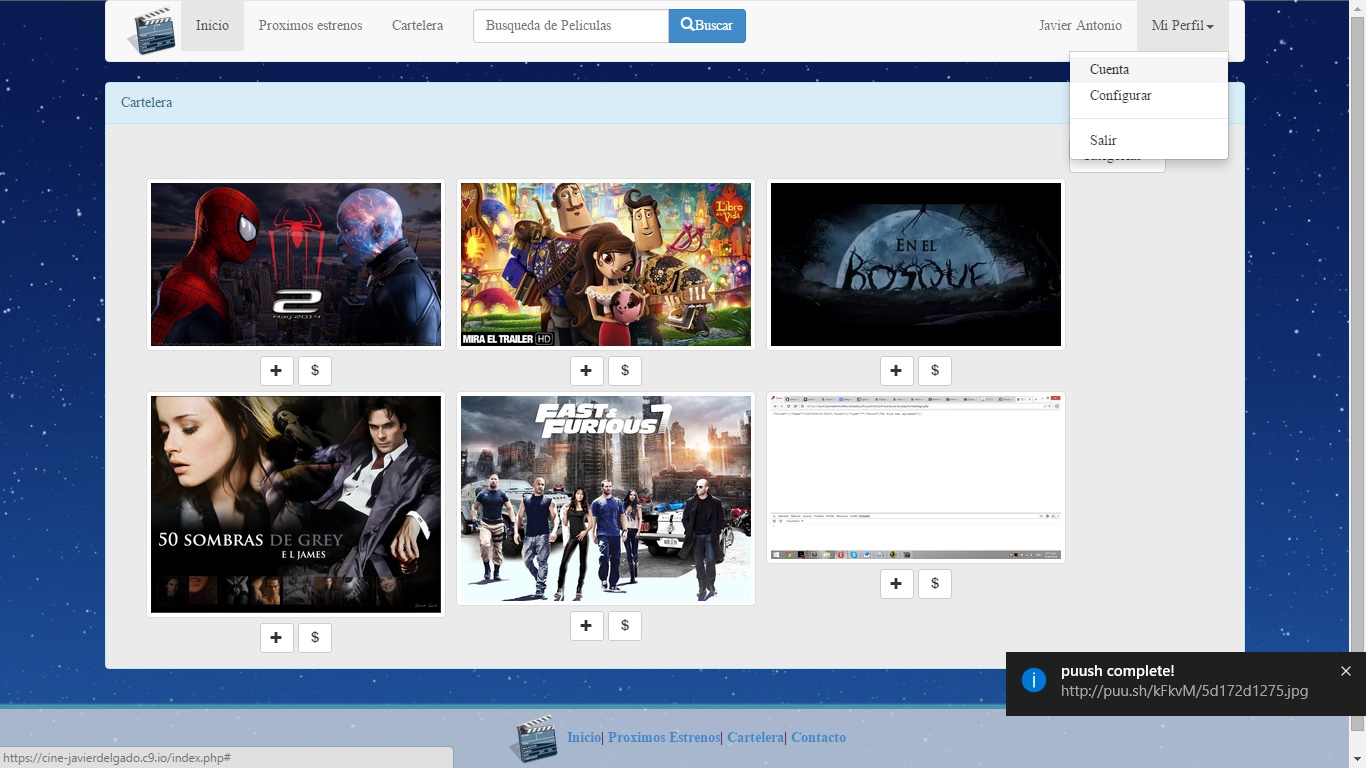Click the plus button under 50 Sombras de Grey
This screenshot has width=1366, height=768.
(x=277, y=638)
